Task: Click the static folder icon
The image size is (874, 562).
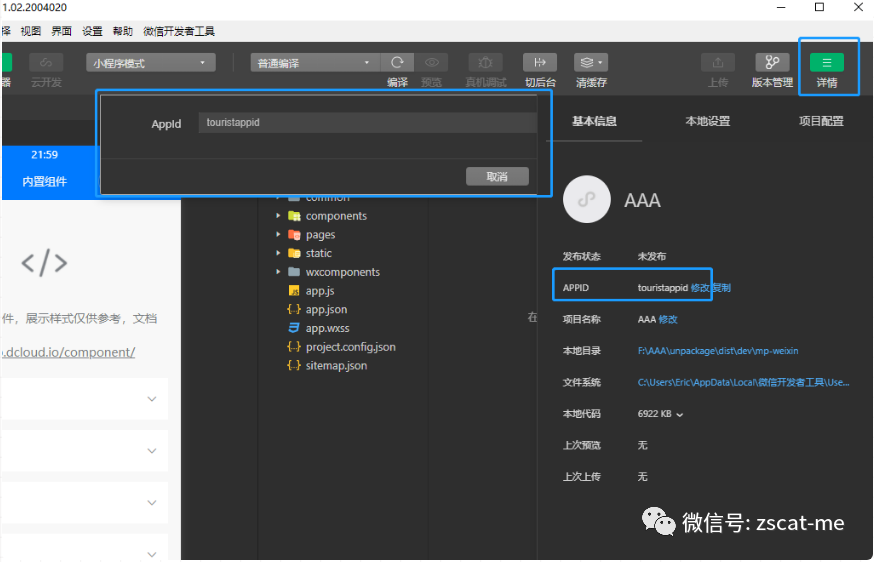Action: click(x=294, y=253)
